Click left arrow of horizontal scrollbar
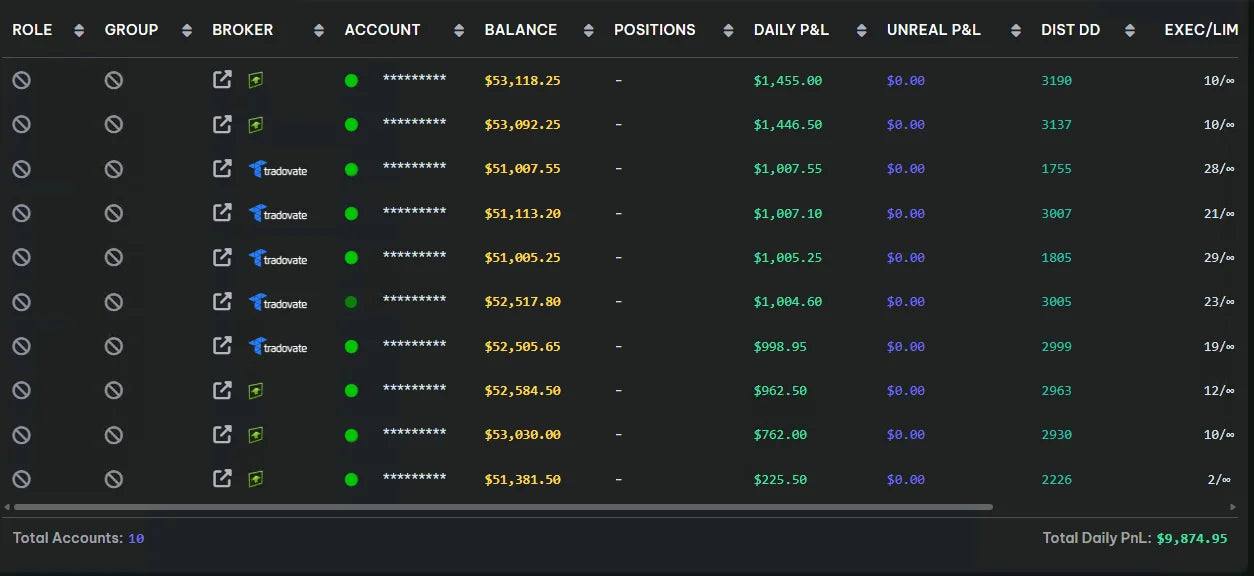 (6, 507)
